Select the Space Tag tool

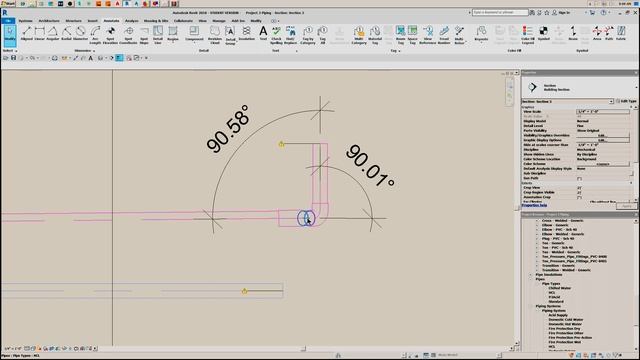click(413, 35)
